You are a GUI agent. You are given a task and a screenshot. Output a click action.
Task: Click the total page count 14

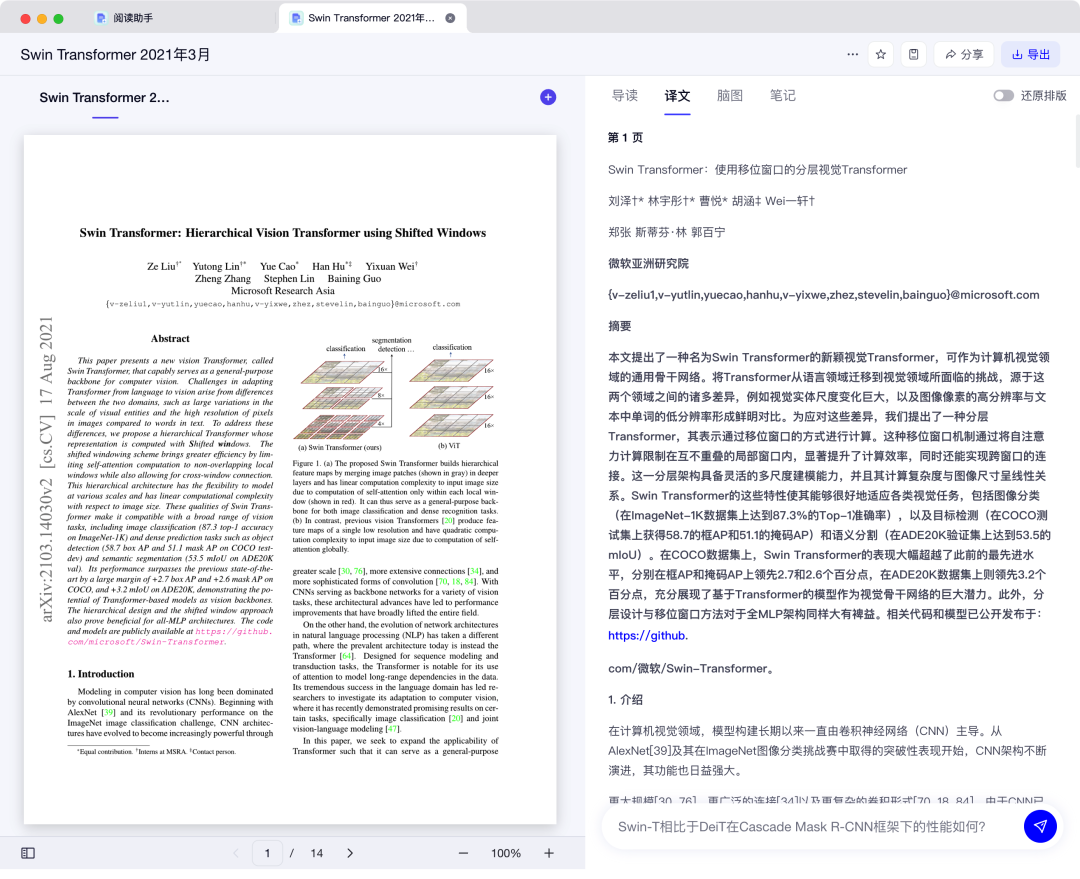317,853
